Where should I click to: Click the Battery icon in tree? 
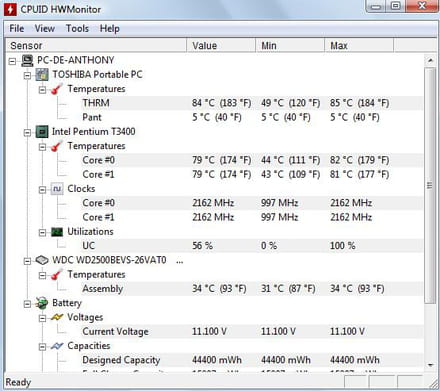(x=42, y=303)
